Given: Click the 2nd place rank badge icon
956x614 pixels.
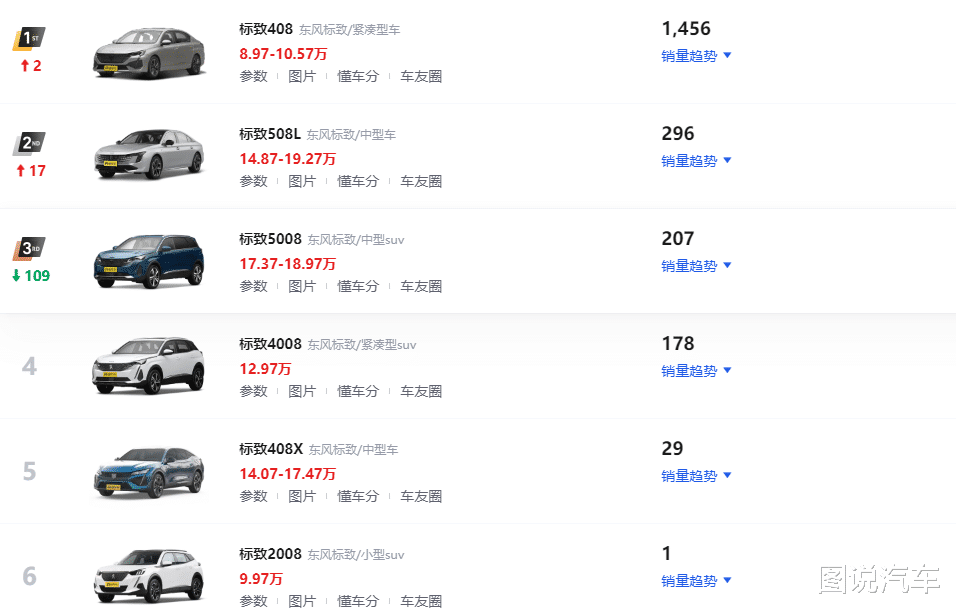Looking at the screenshot, I should [29, 143].
